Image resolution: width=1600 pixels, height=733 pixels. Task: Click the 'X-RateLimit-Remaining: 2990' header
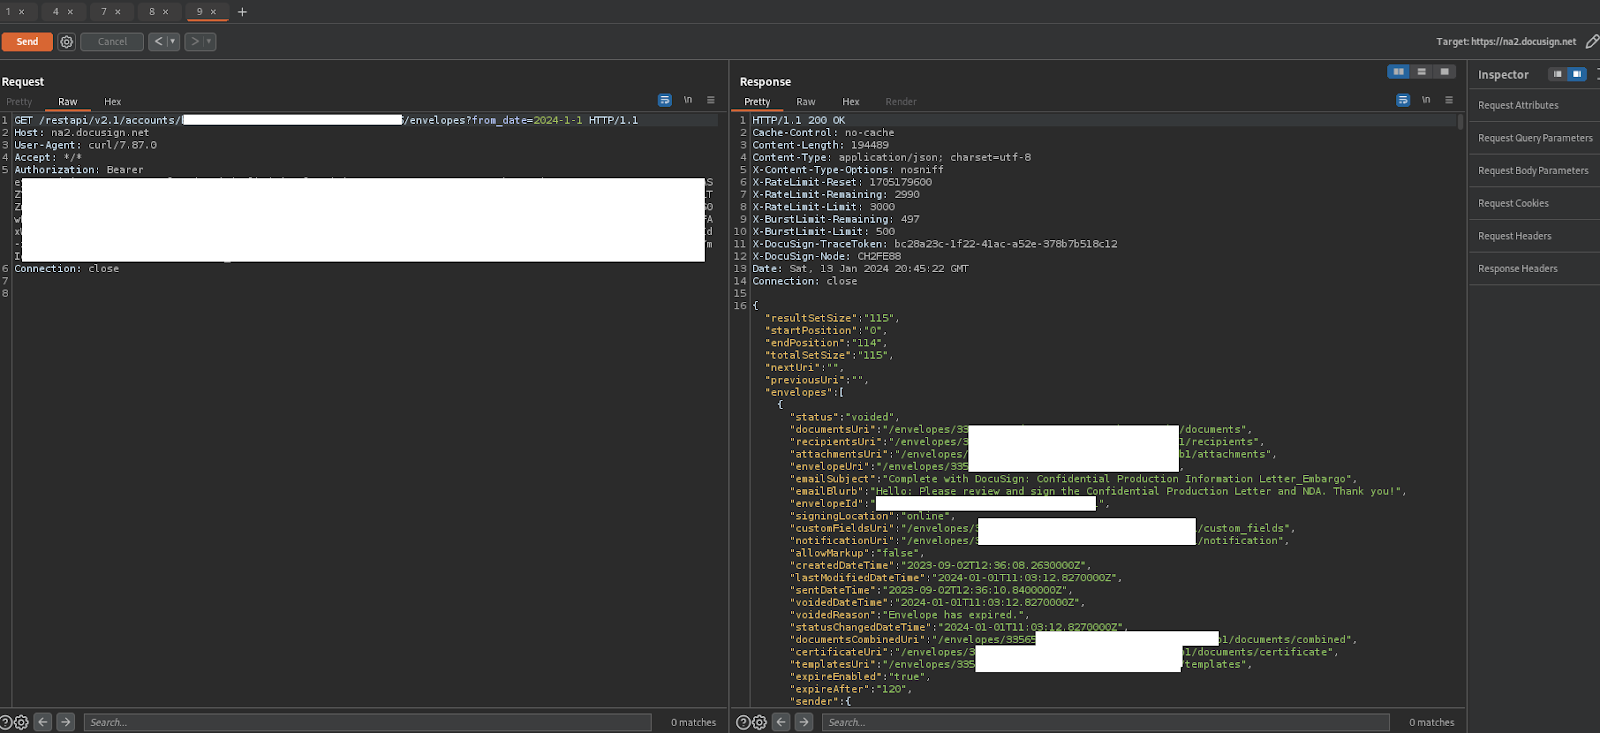pos(836,194)
